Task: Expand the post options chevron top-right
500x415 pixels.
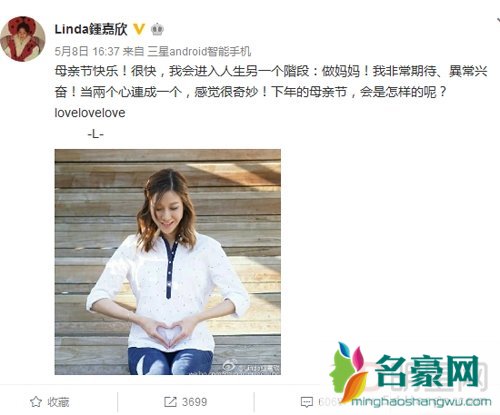Action: coord(497,21)
